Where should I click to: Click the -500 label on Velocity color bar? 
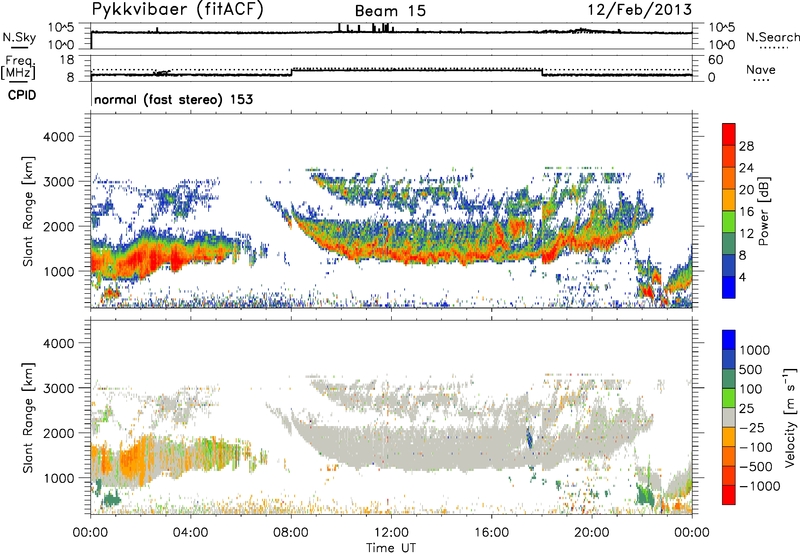[756, 466]
